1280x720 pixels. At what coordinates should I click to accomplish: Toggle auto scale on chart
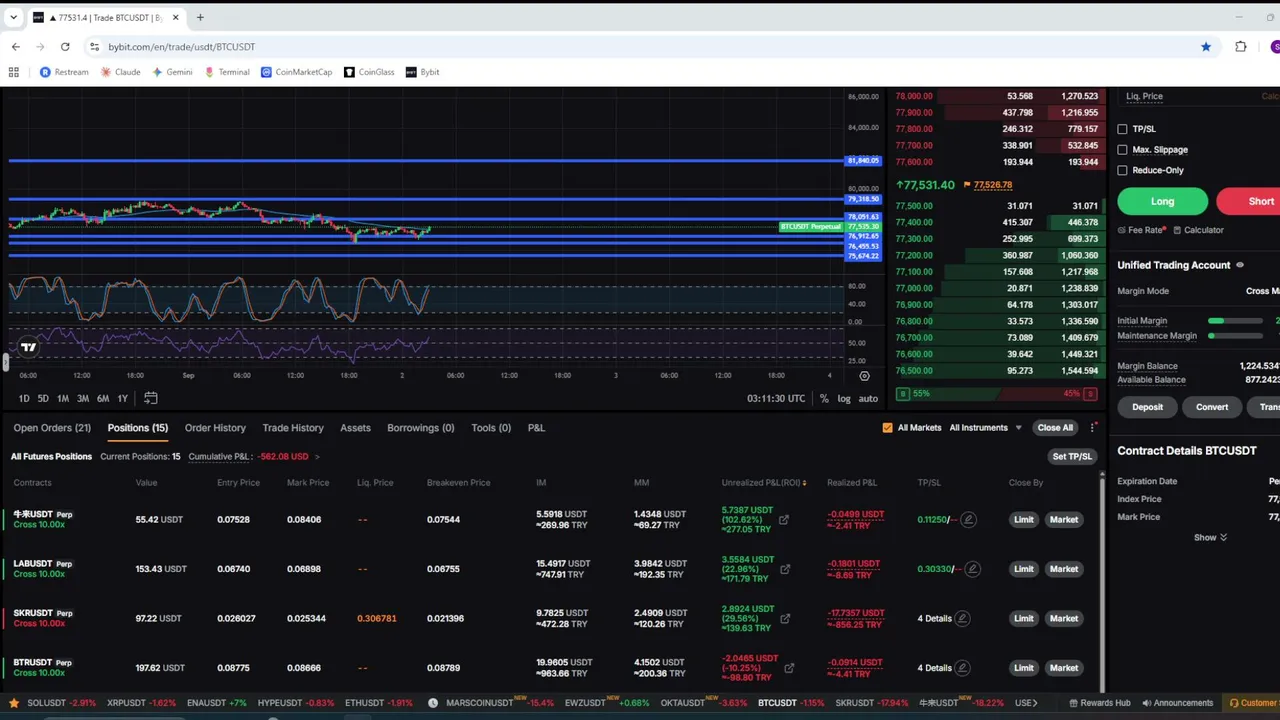pyautogui.click(x=868, y=398)
